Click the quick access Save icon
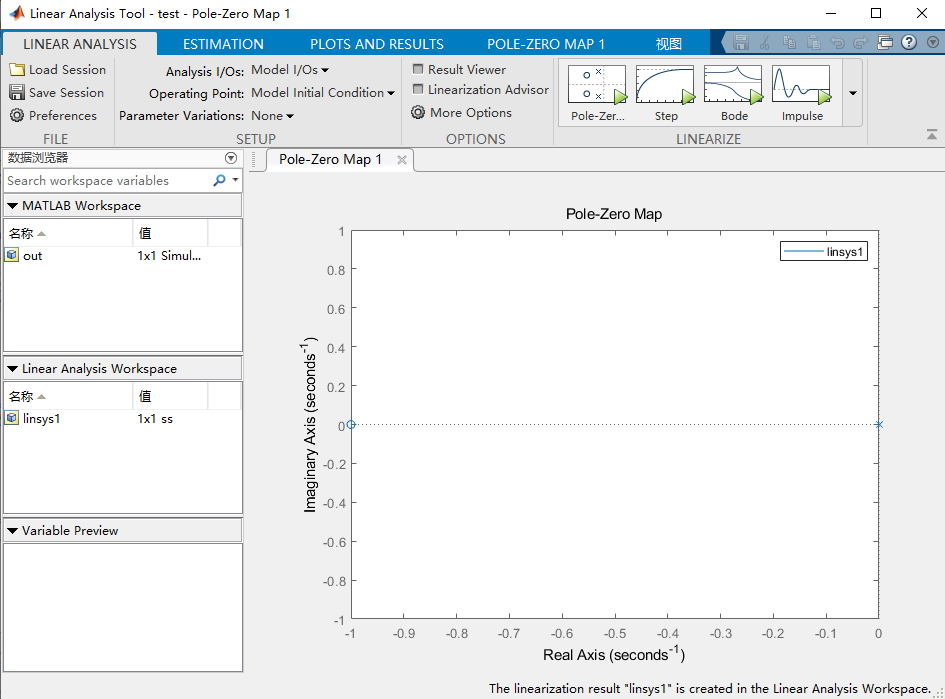945x699 pixels. click(x=741, y=43)
